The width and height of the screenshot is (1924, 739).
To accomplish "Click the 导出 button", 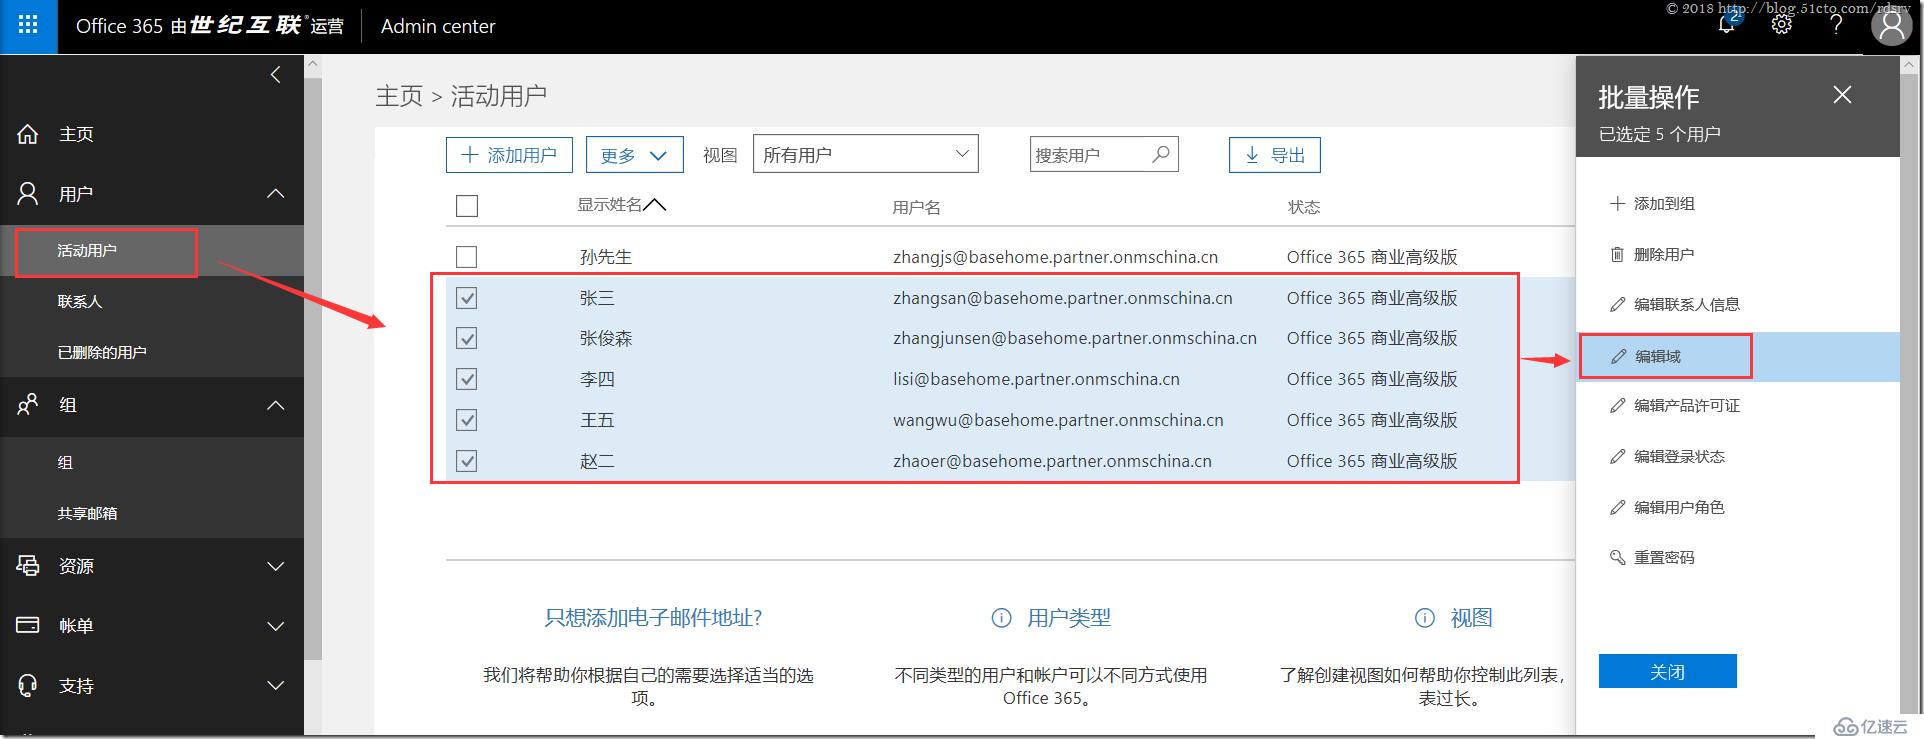I will (1275, 155).
